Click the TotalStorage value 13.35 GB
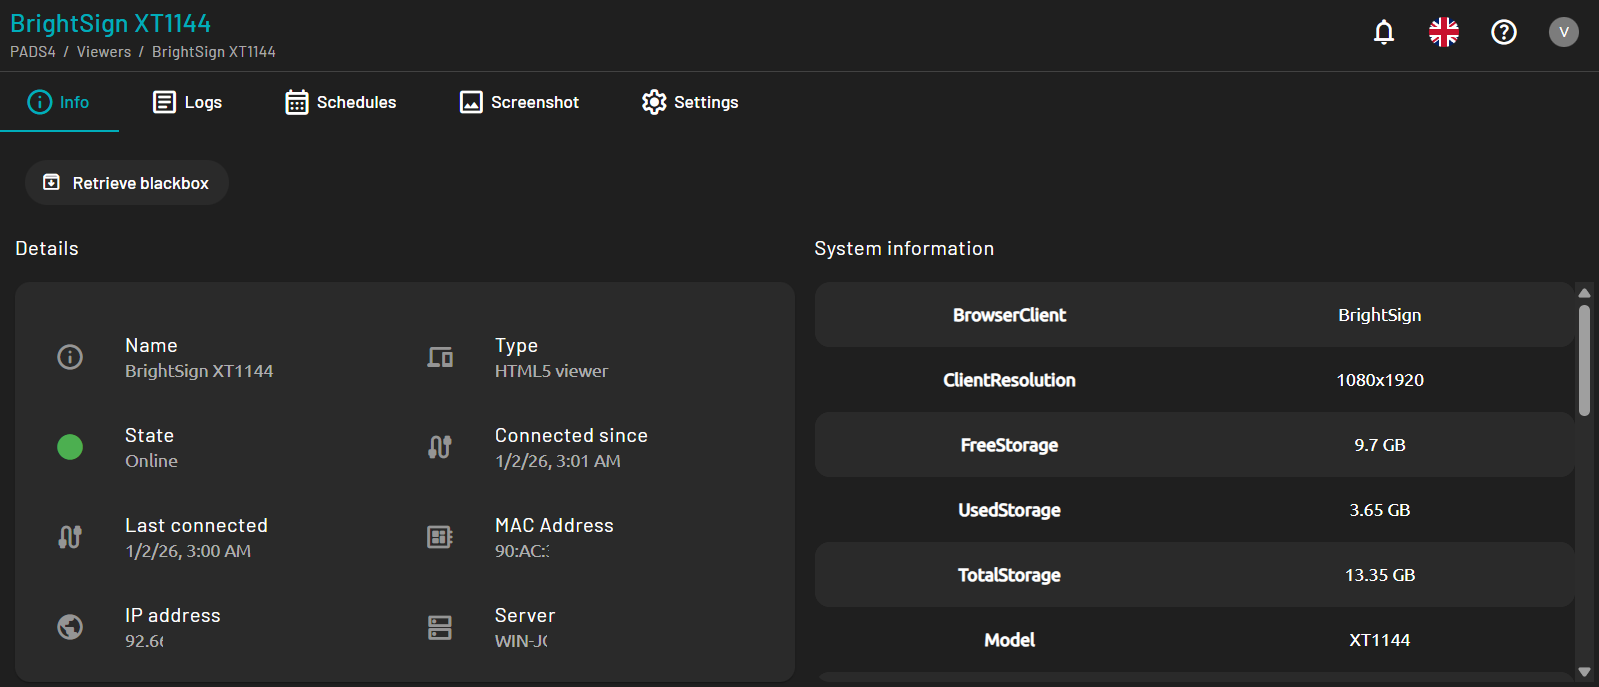This screenshot has height=687, width=1599. (x=1380, y=575)
